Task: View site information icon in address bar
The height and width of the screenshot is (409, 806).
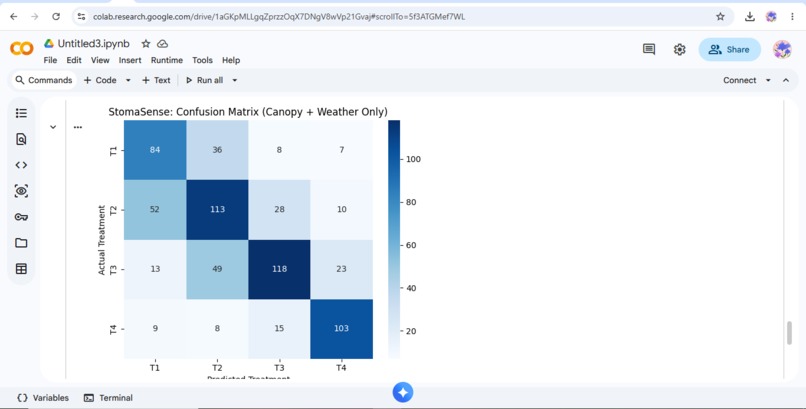Action: pyautogui.click(x=81, y=16)
